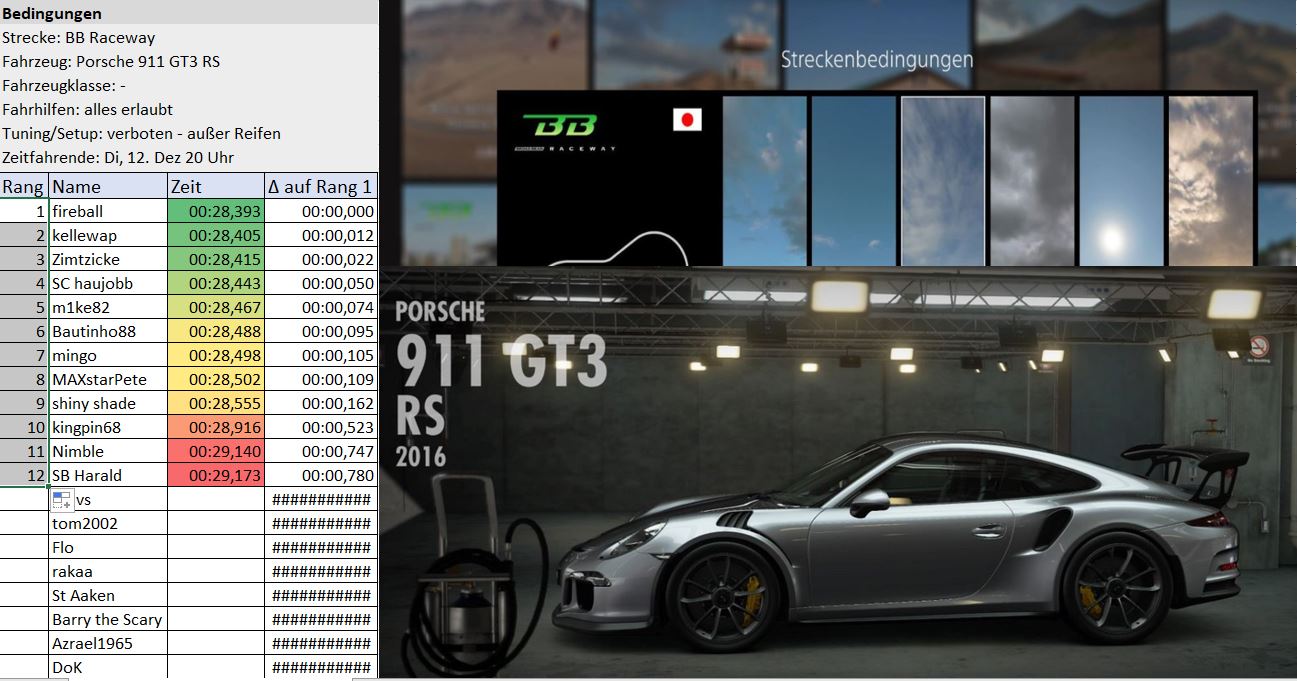Select the SB Harald name cell

(108, 475)
